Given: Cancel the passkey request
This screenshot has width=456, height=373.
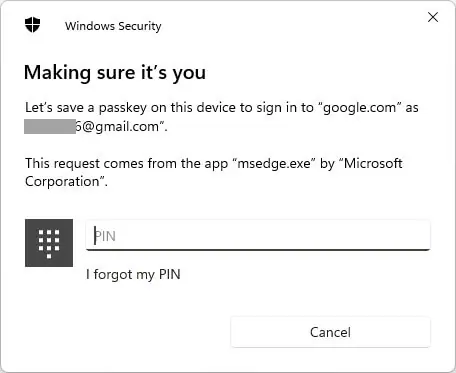Looking at the screenshot, I should (330, 332).
